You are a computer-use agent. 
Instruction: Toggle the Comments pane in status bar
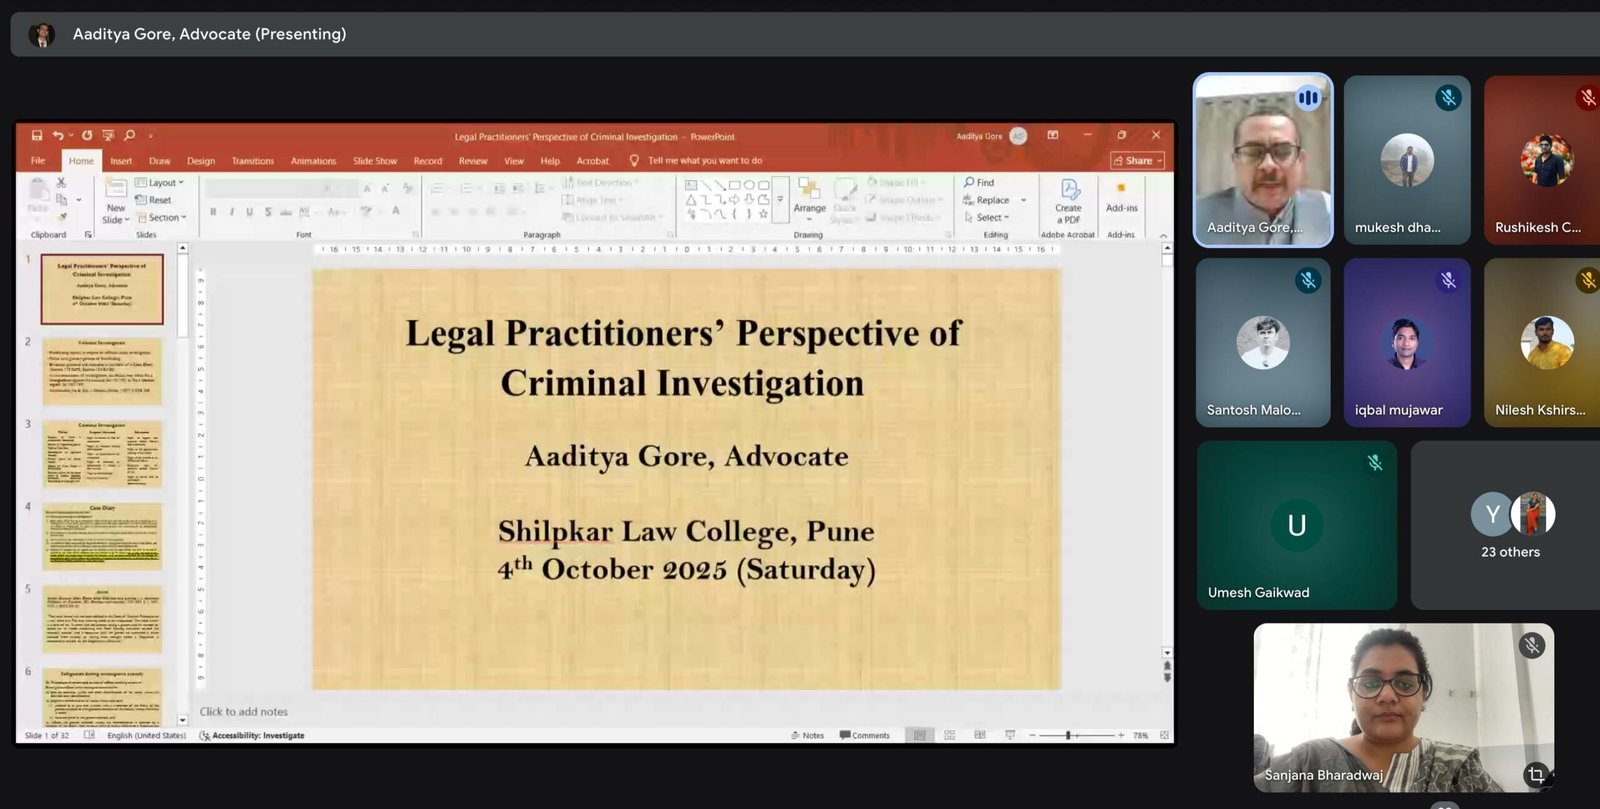click(865, 735)
